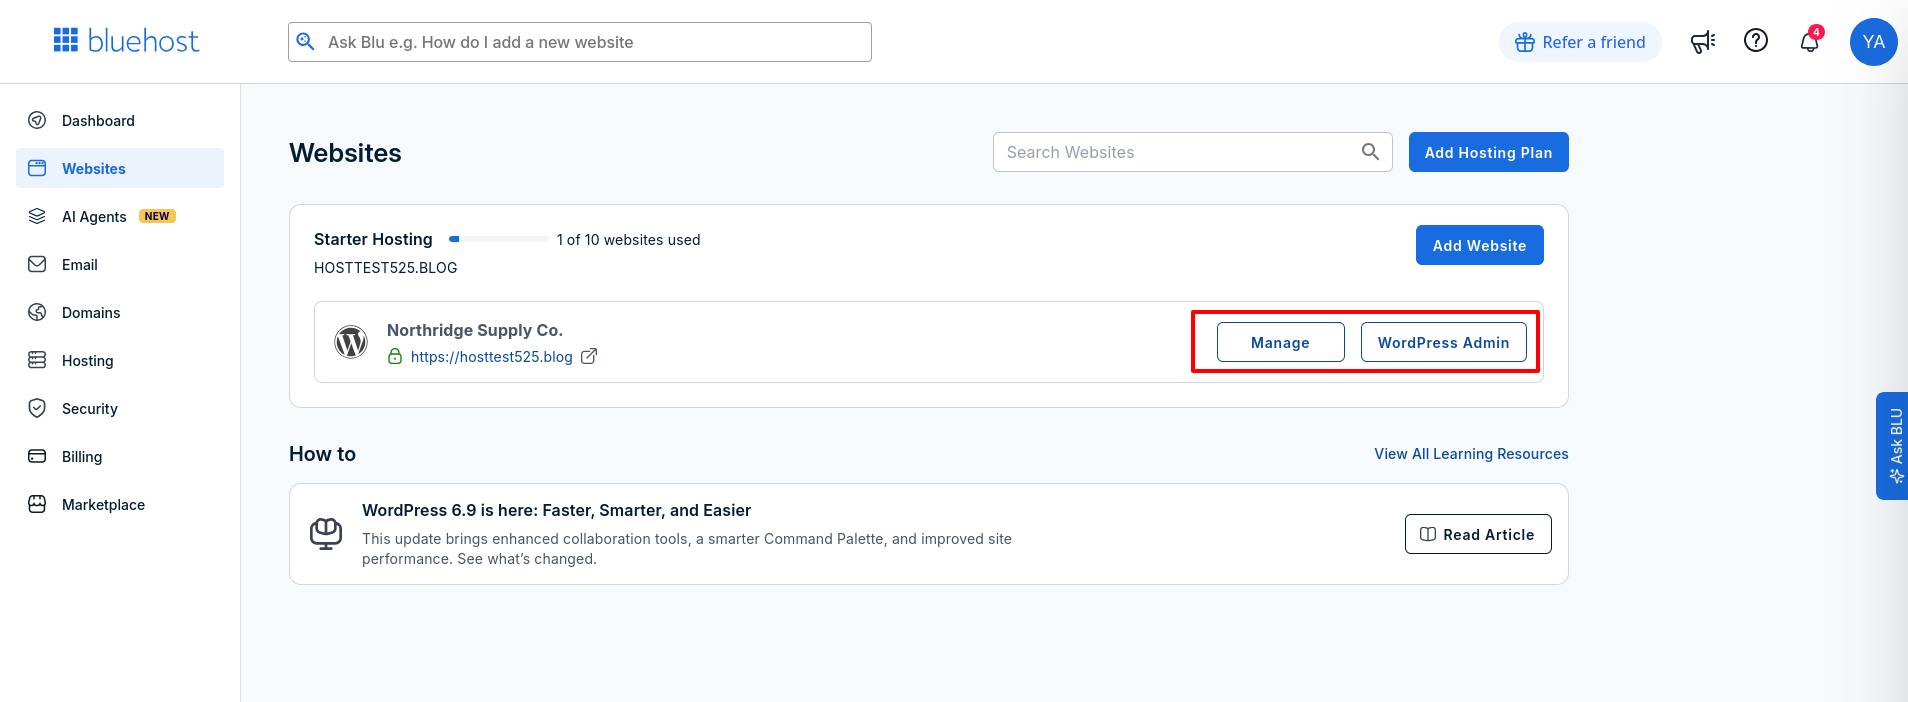Viewport: 1908px width, 702px height.
Task: Open Marketplace in the sidebar
Action: point(120,504)
